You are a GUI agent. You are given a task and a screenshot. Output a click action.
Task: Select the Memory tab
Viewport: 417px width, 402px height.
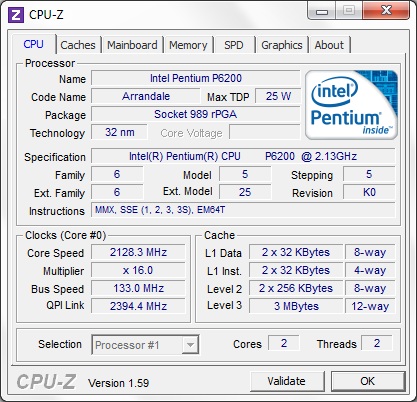point(188,45)
